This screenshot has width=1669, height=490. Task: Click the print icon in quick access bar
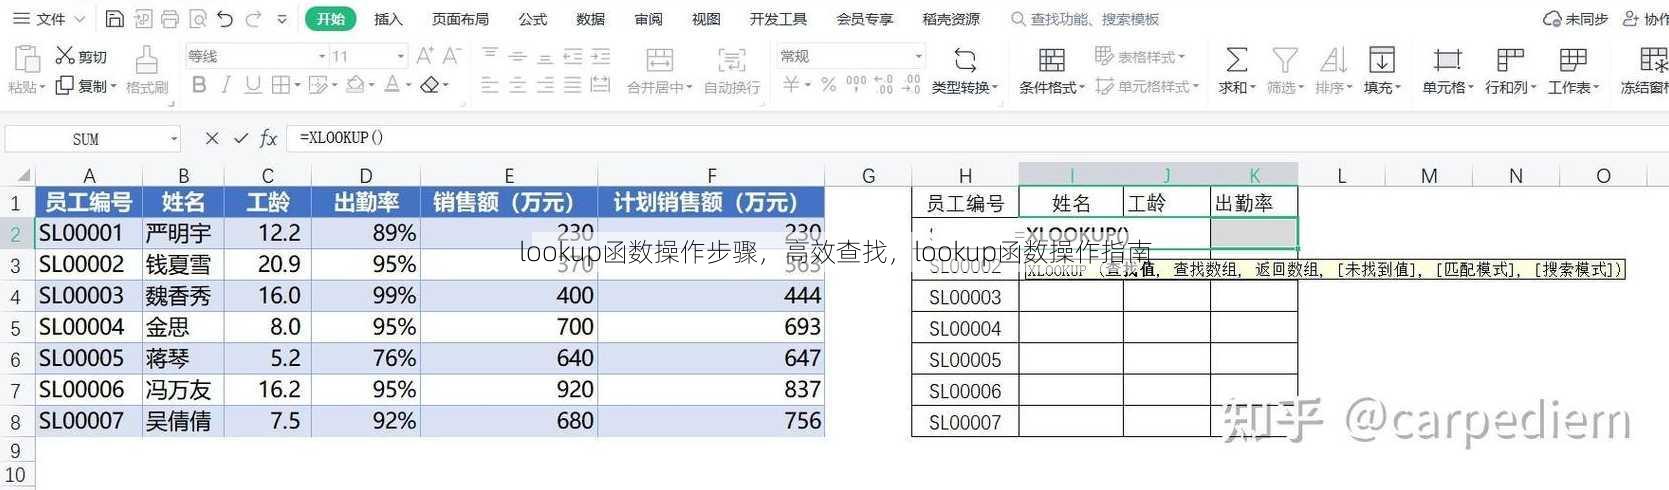[x=170, y=19]
